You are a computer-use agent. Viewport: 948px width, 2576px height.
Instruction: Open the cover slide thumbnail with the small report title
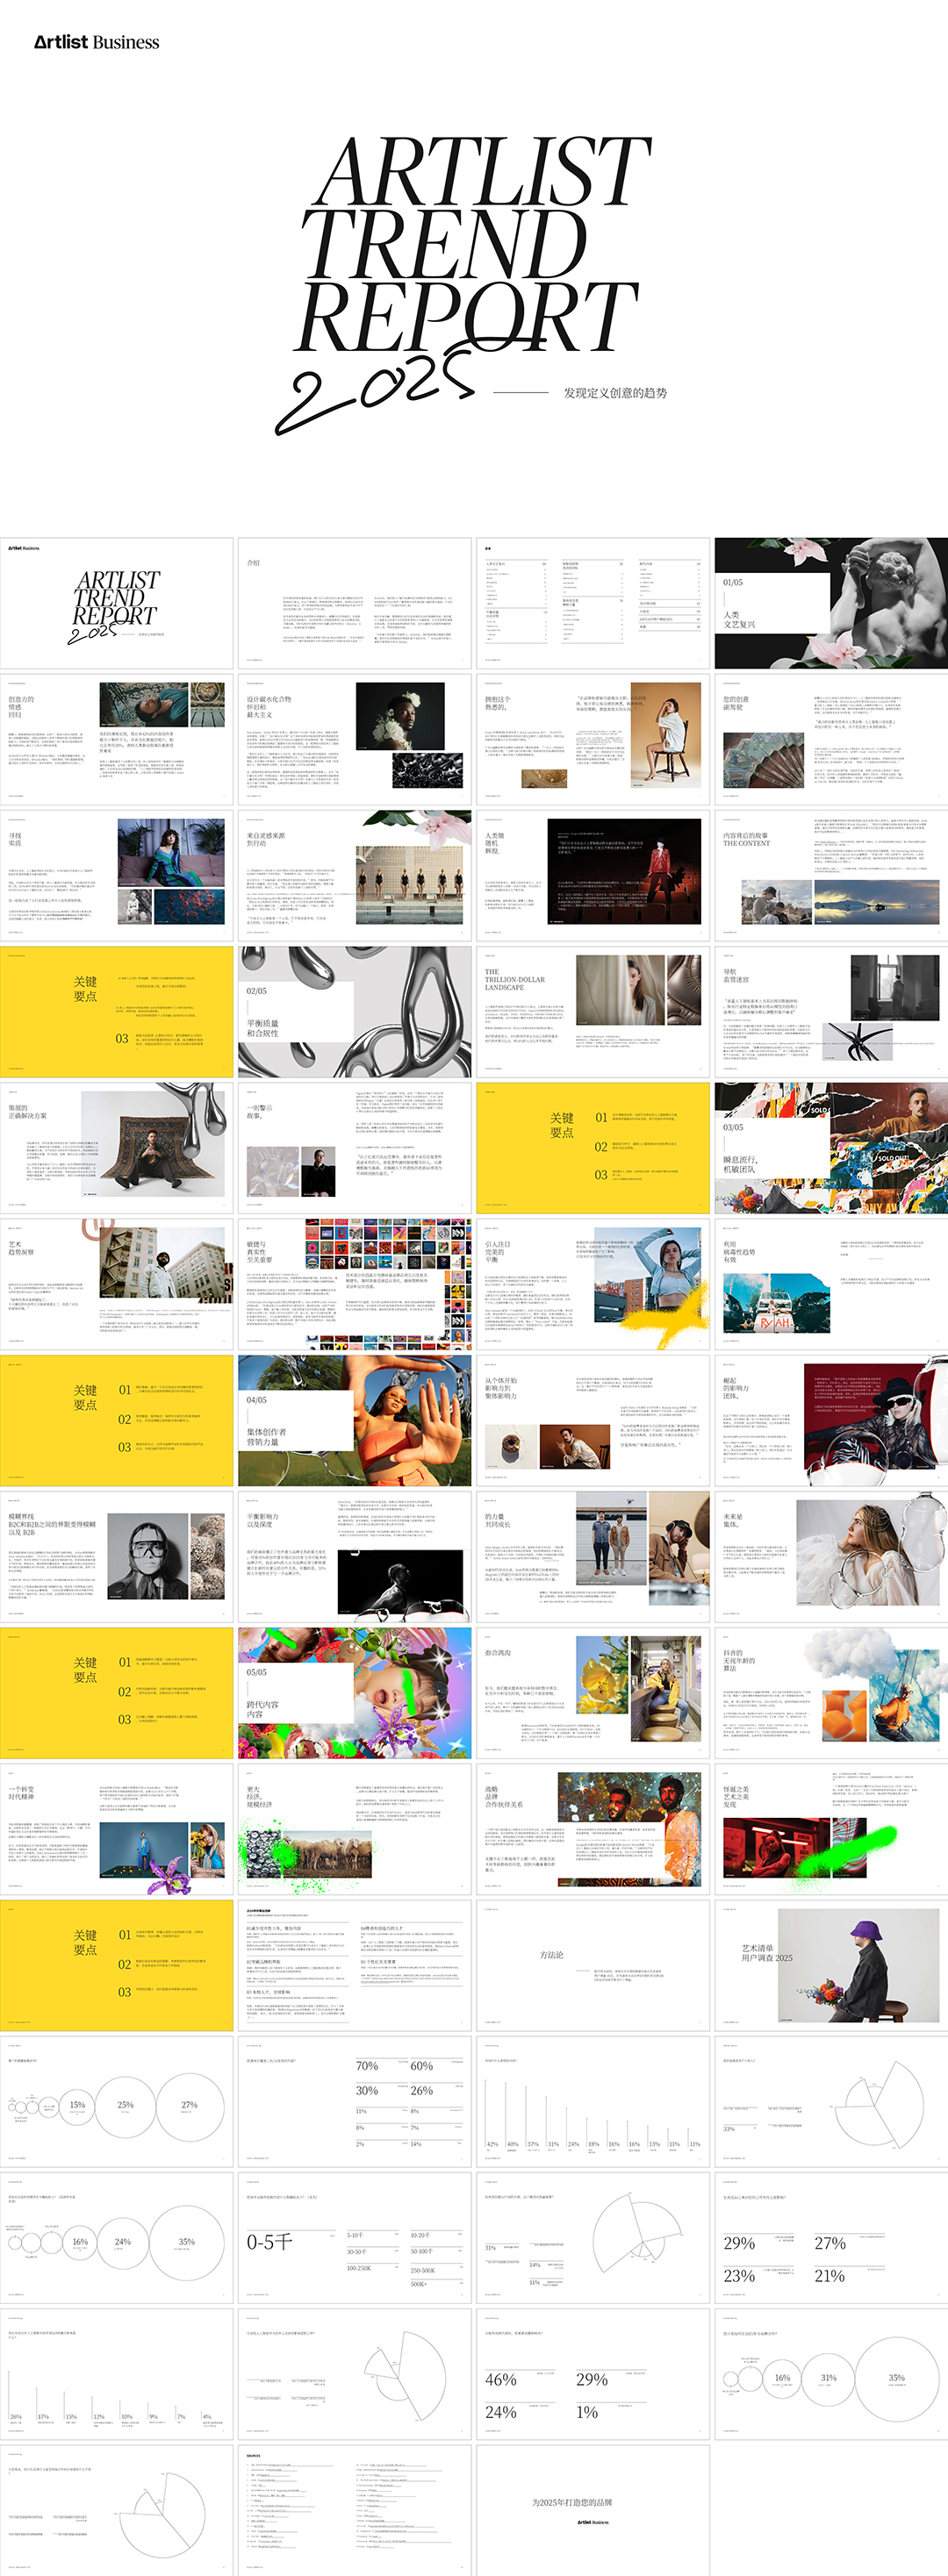(x=117, y=604)
